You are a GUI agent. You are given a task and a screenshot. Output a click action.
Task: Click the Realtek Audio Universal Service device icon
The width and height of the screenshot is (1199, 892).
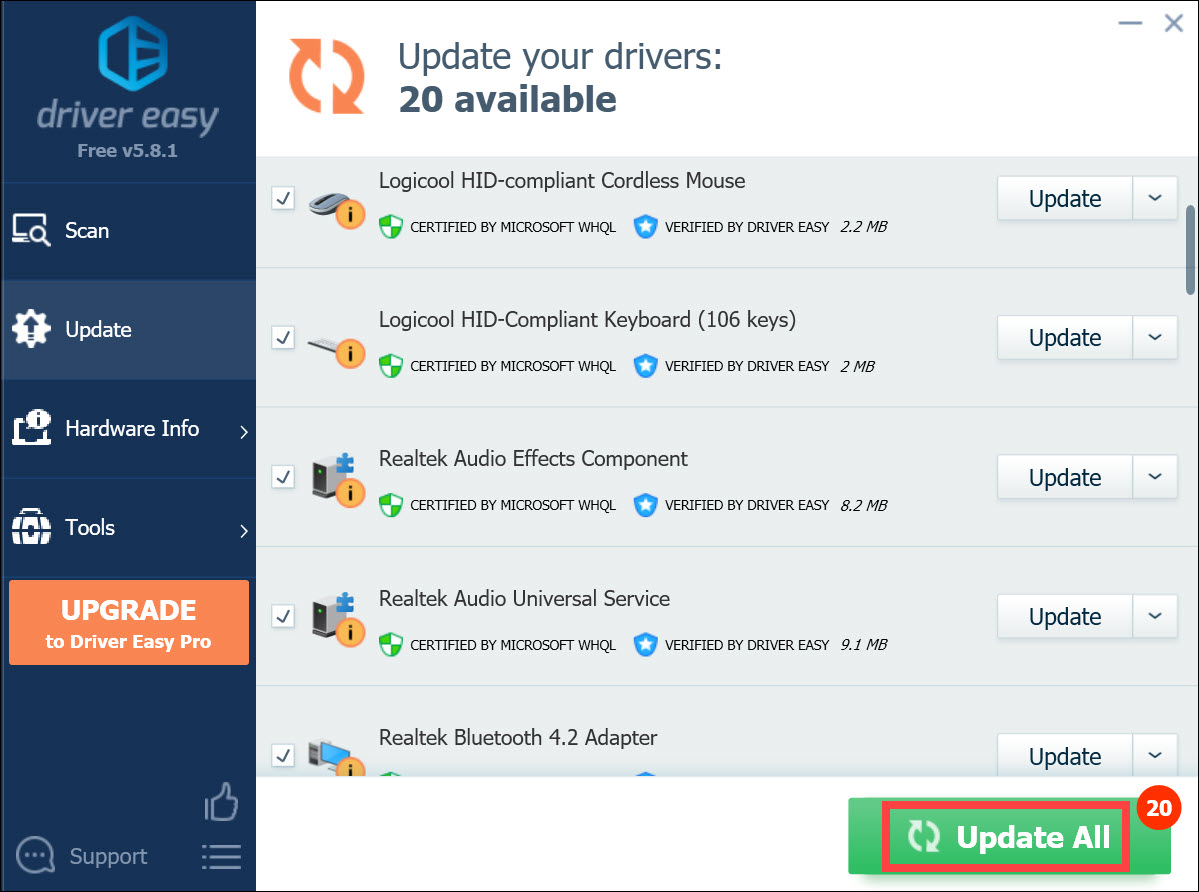(x=336, y=619)
